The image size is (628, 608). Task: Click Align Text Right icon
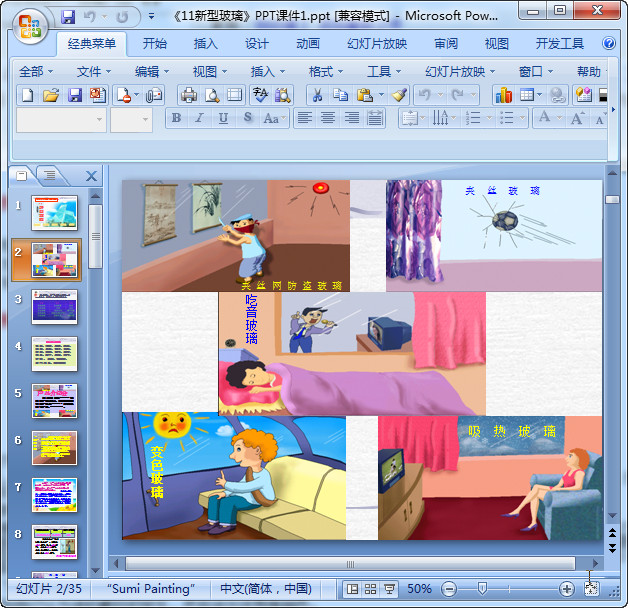[352, 118]
